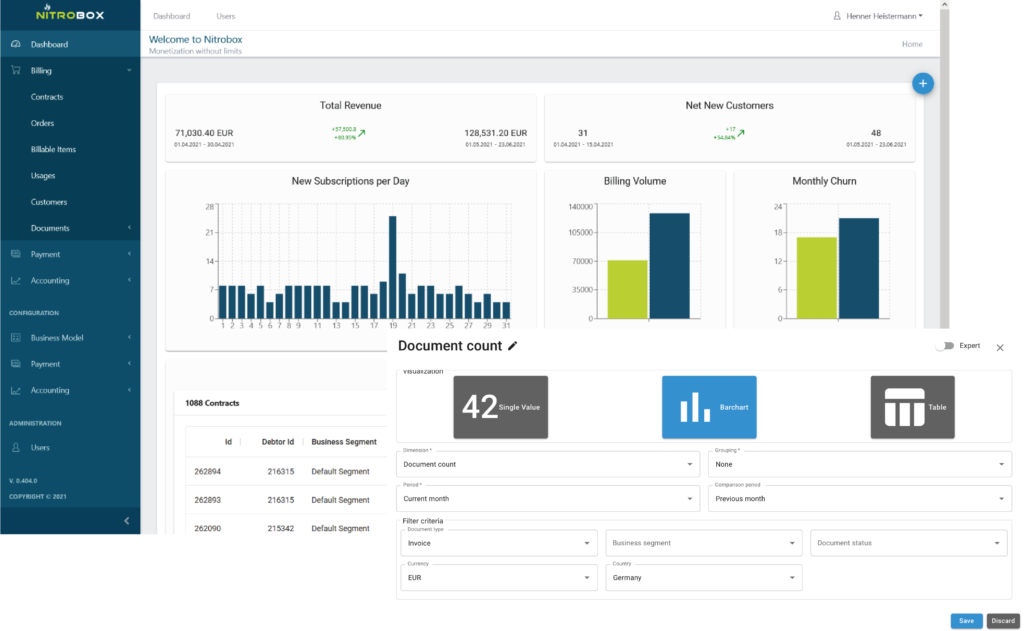The image size is (1024, 631).
Task: Click the Users person icon in sidebar
Action: coord(16,447)
